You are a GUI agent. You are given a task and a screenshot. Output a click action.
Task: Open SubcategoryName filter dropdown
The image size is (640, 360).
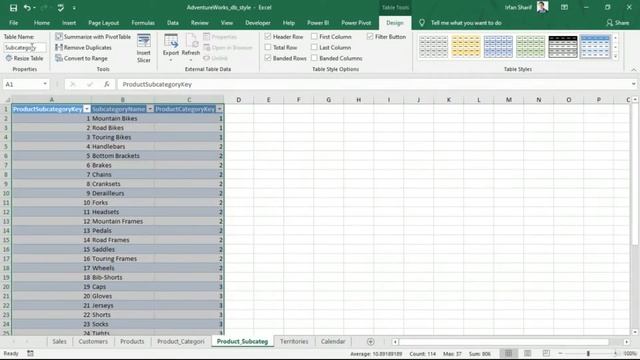[150, 109]
